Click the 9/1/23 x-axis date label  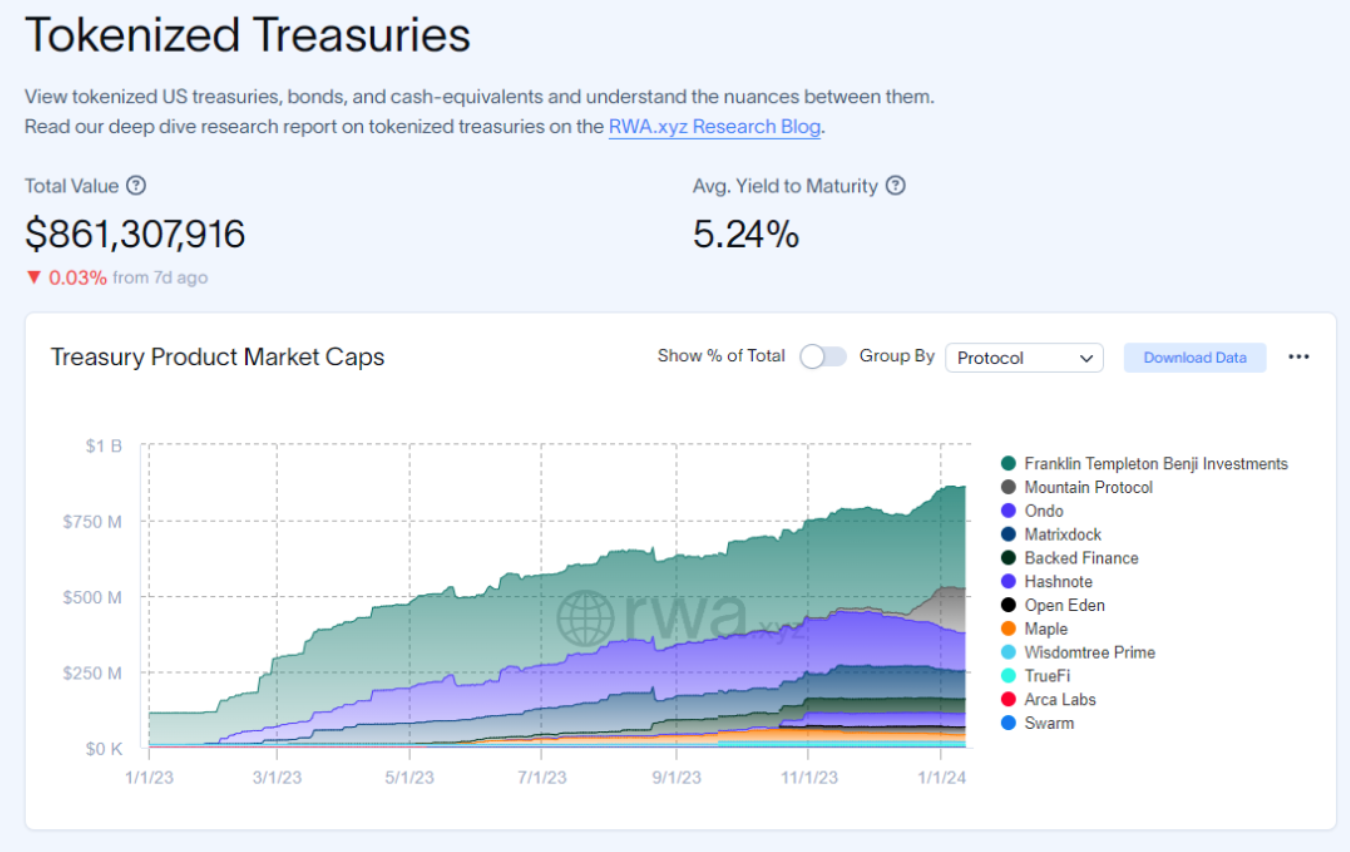(x=676, y=777)
